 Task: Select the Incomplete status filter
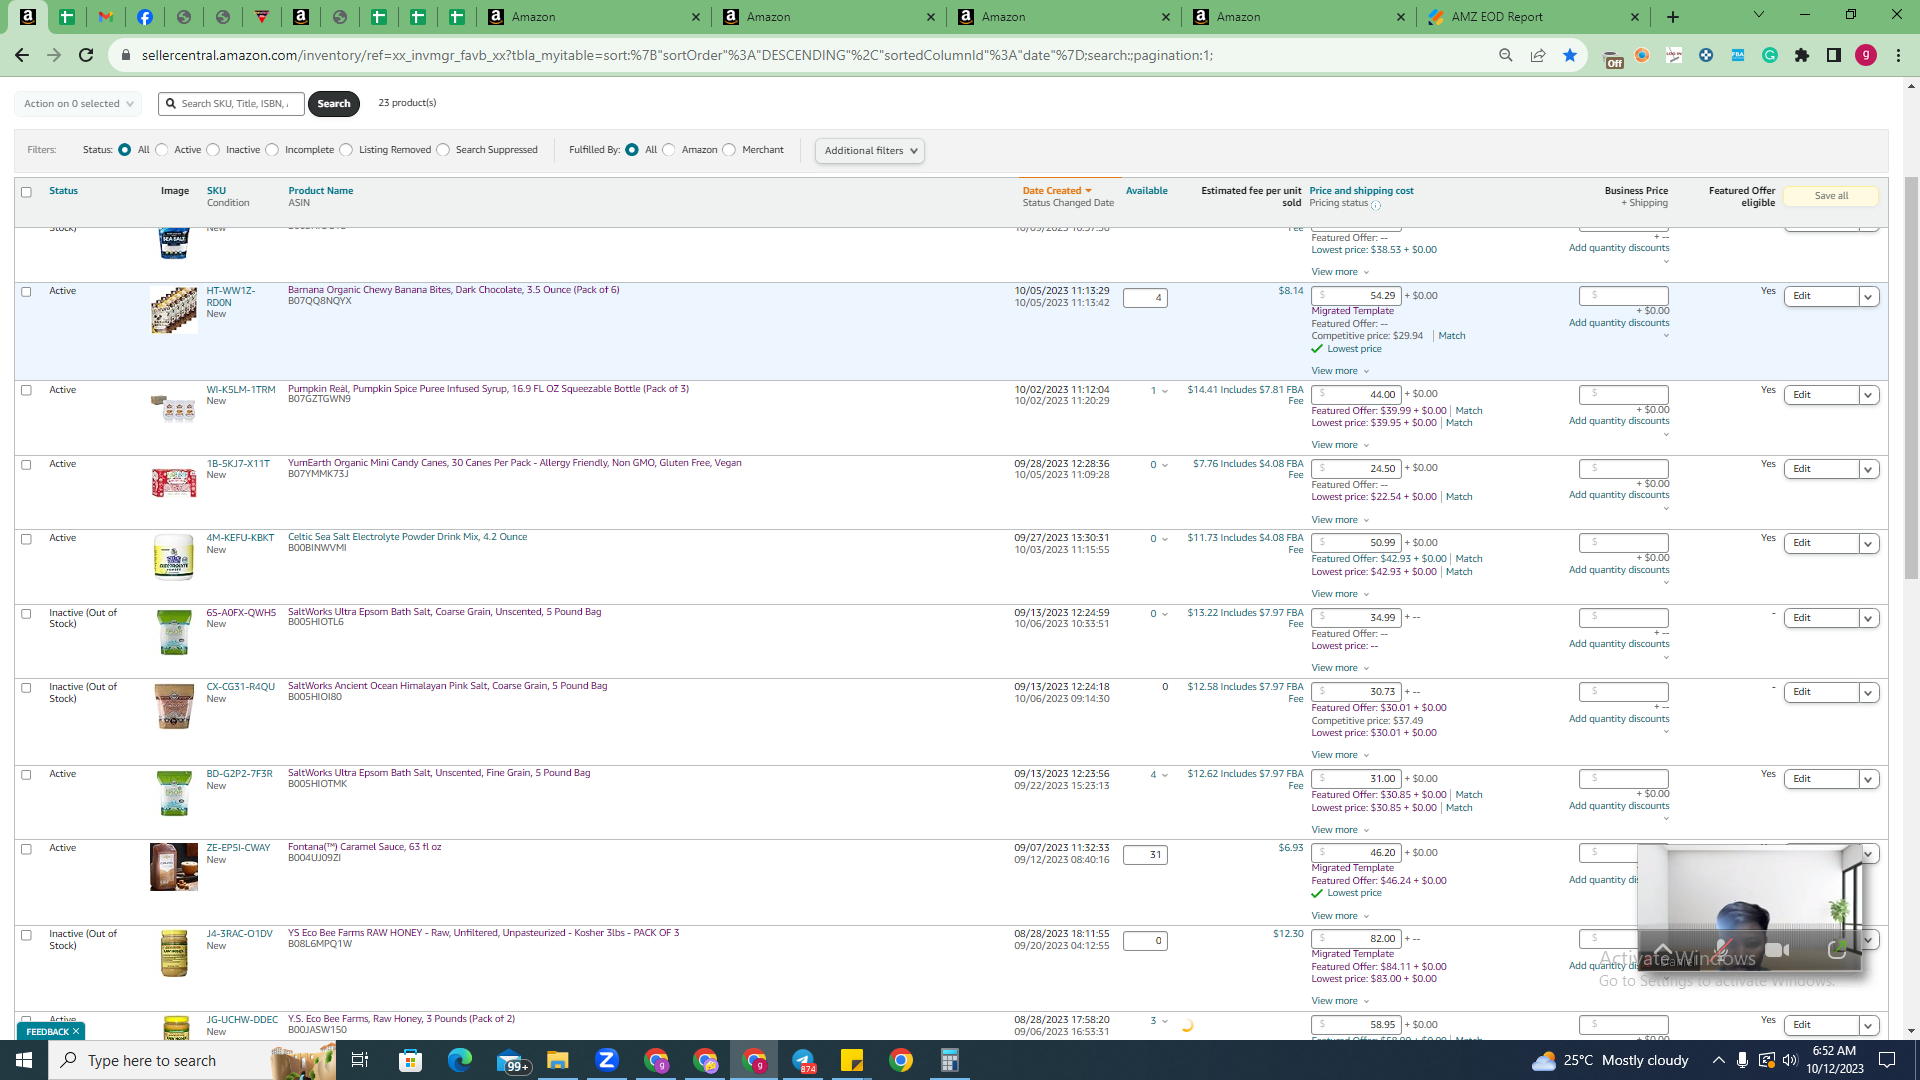coord(272,150)
